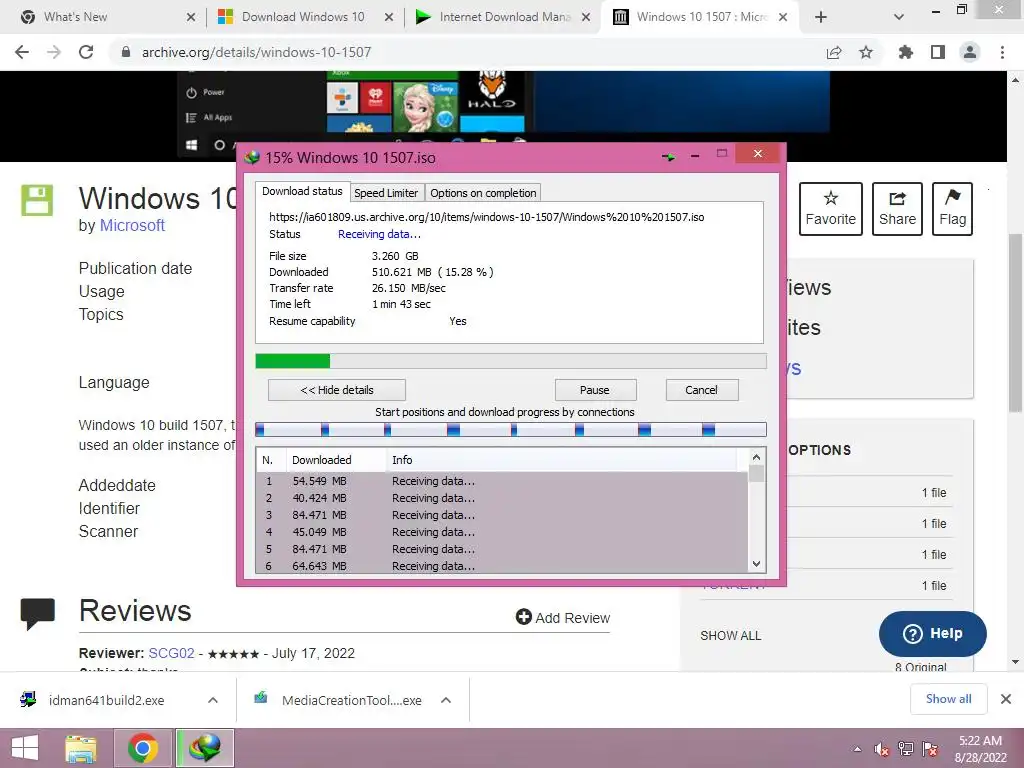Screen dimensions: 1024x768
Task: Open File Explorer from taskbar
Action: (81, 748)
